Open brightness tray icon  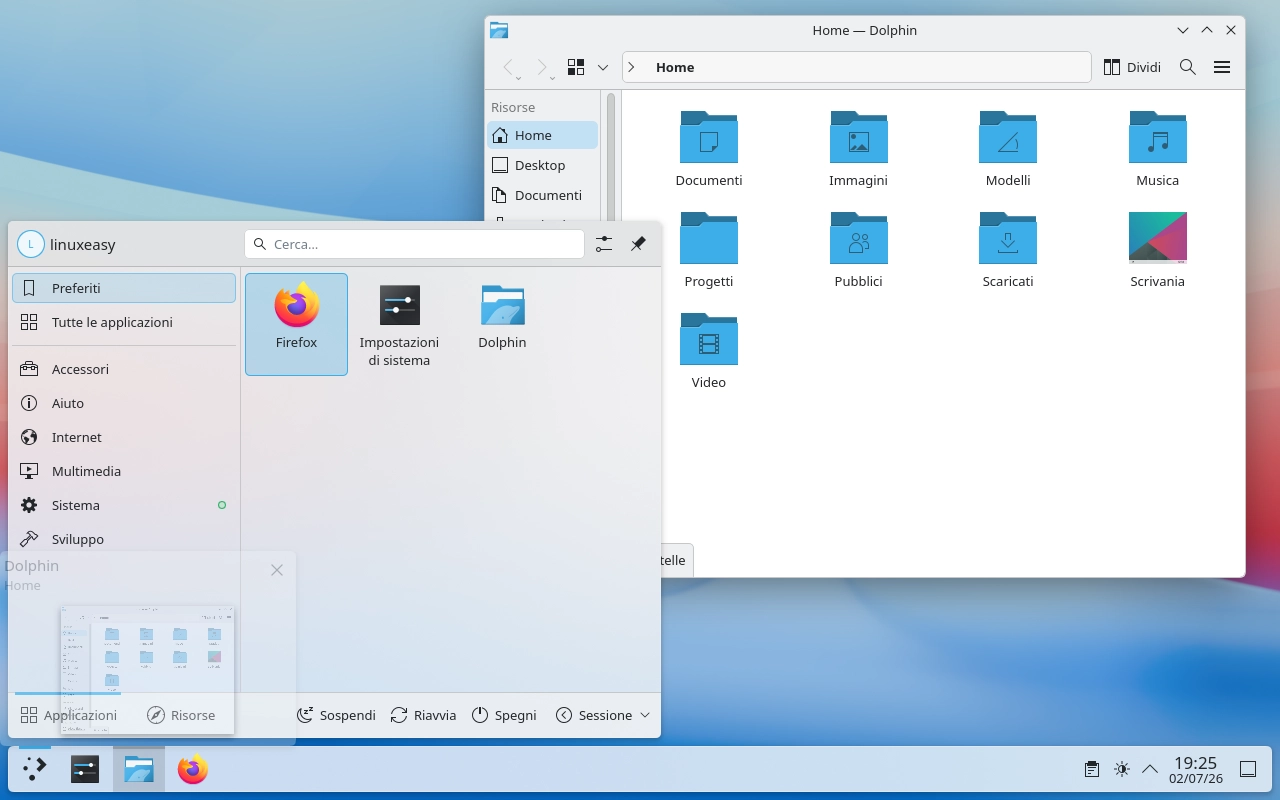tap(1121, 769)
